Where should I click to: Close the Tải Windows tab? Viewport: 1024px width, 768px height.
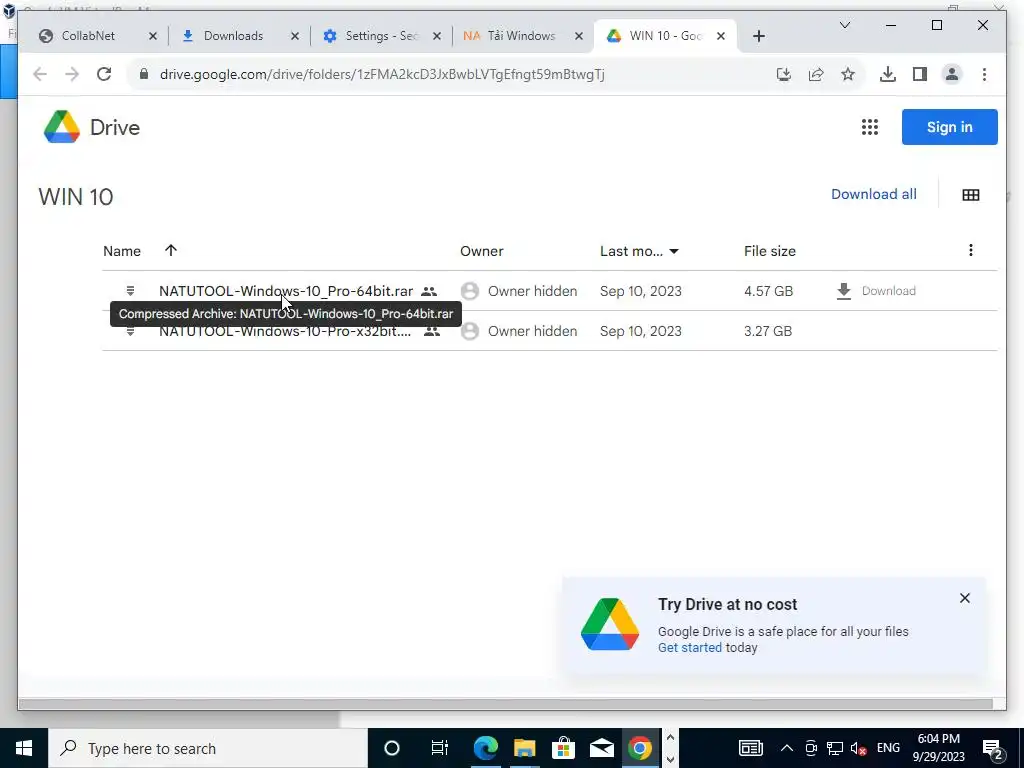(x=579, y=36)
